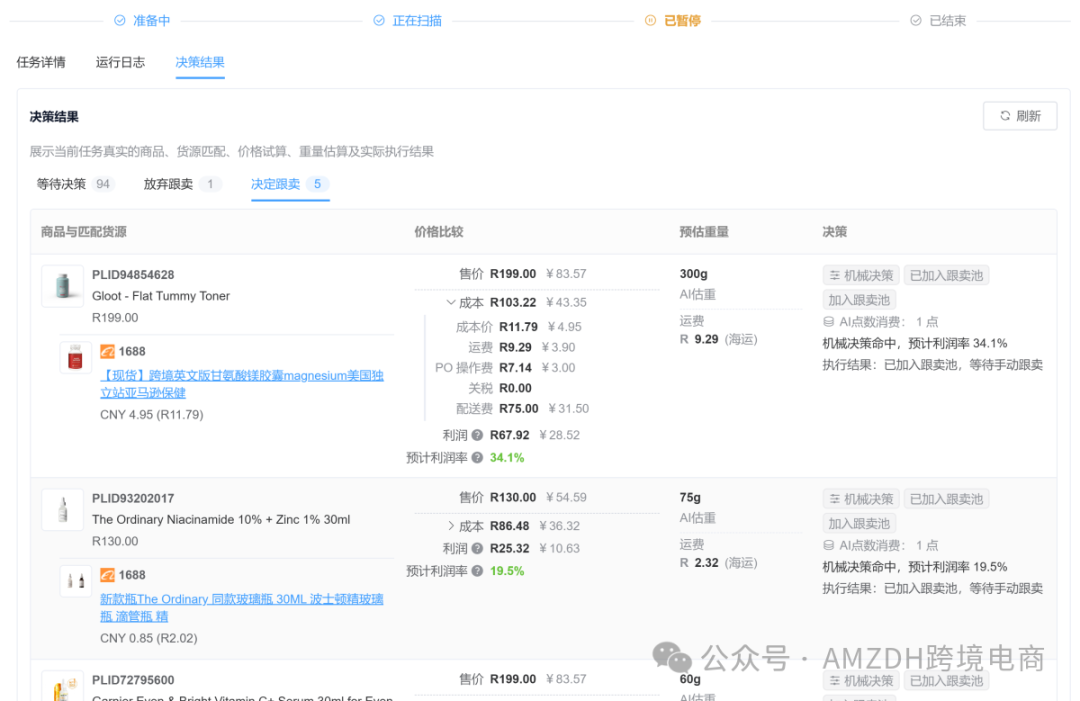This screenshot has width=1080, height=701.
Task: Click the CNY 0.85 (R2.02) source price
Action: (149, 638)
